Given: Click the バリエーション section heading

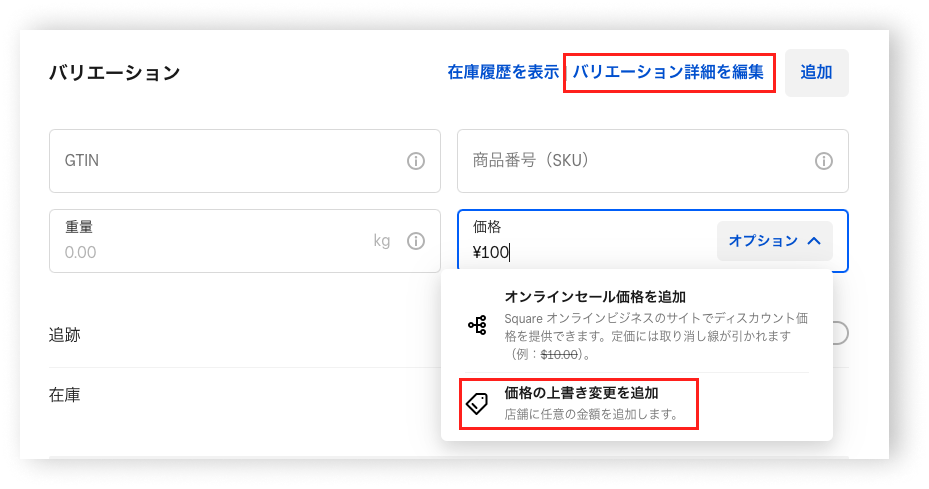Looking at the screenshot, I should point(114,72).
